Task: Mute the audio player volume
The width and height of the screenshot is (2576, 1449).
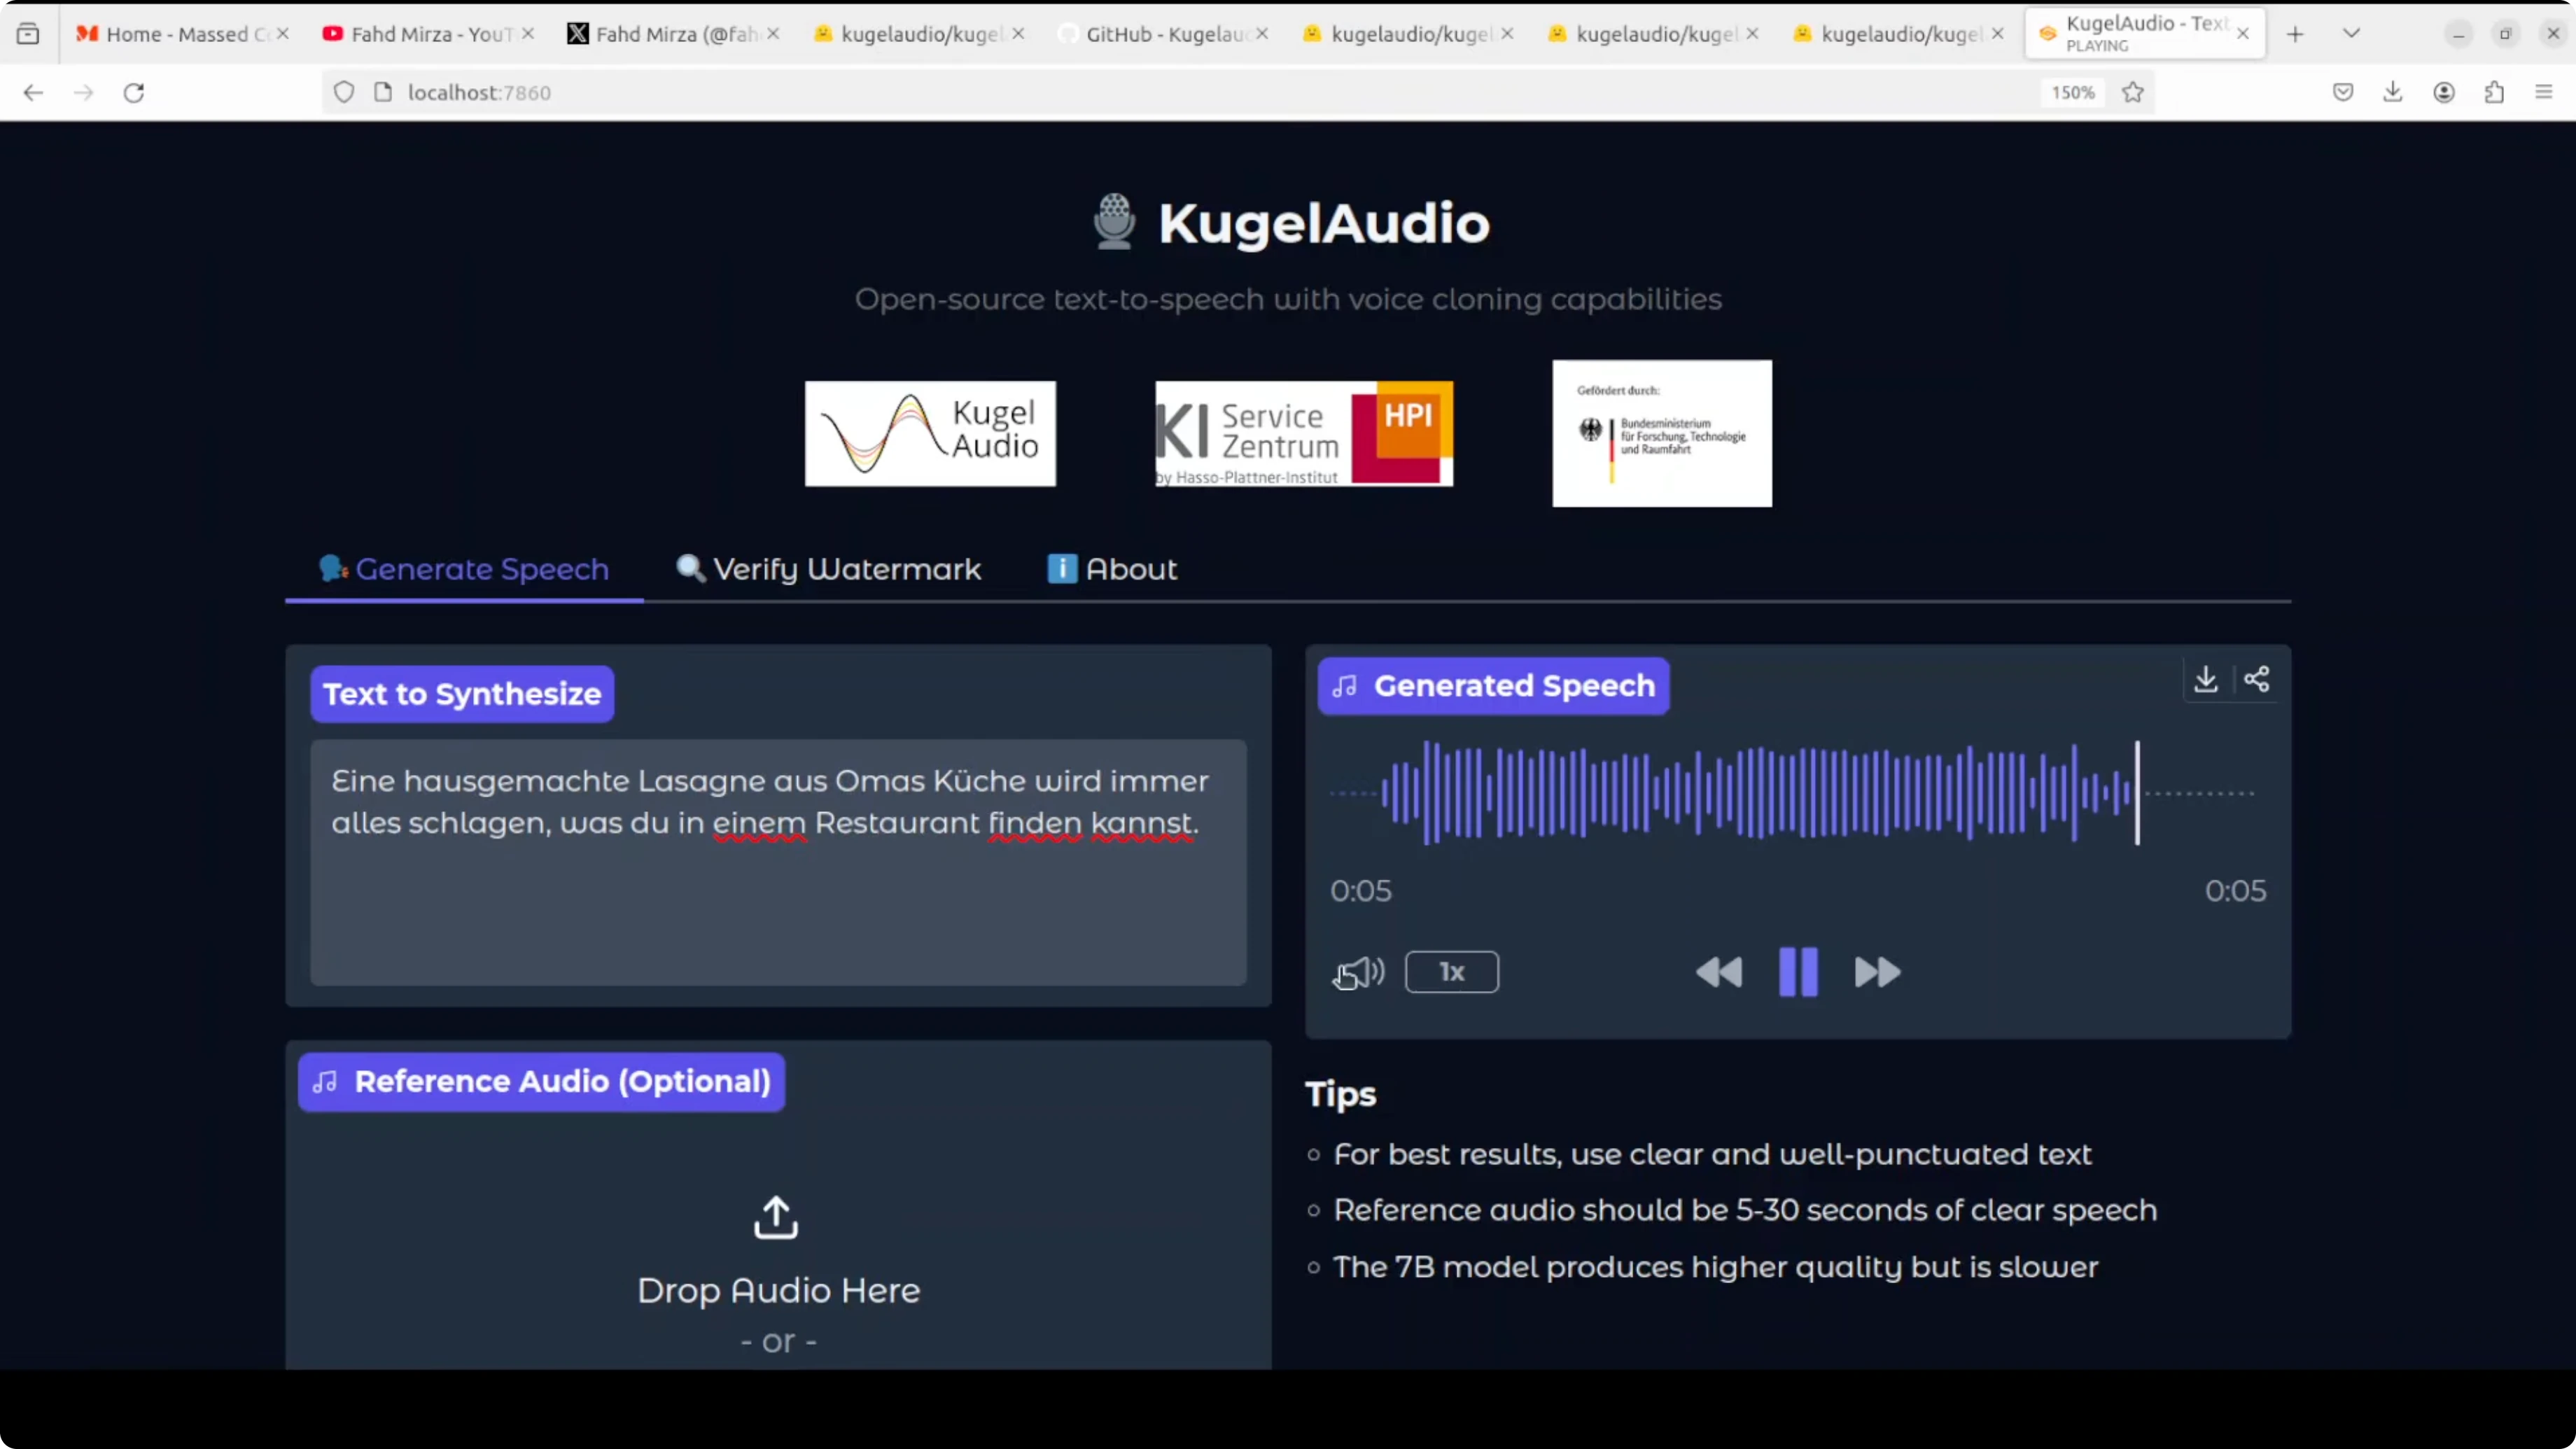Action: coord(1360,972)
